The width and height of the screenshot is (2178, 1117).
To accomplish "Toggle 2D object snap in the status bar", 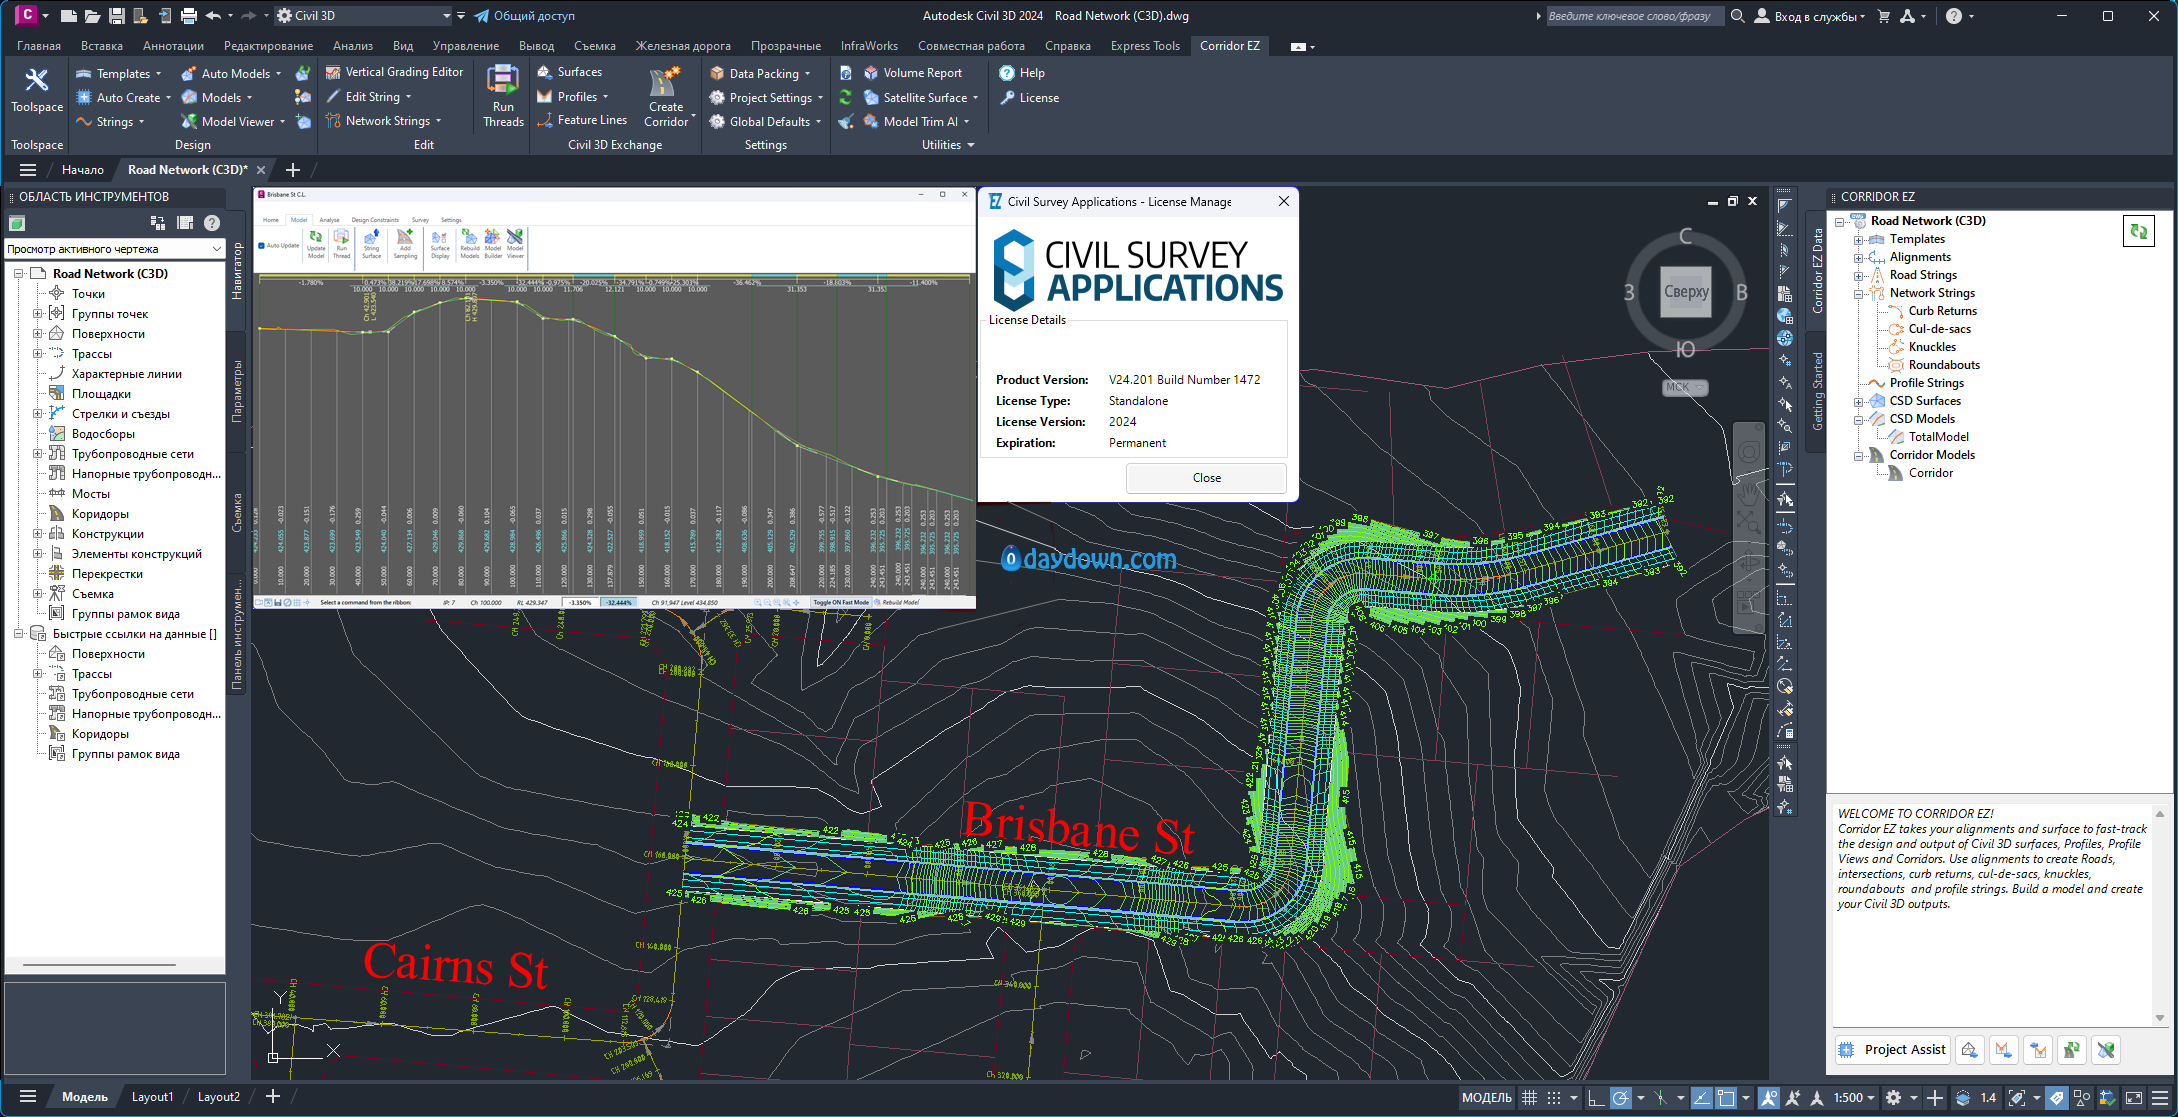I will (1726, 1098).
